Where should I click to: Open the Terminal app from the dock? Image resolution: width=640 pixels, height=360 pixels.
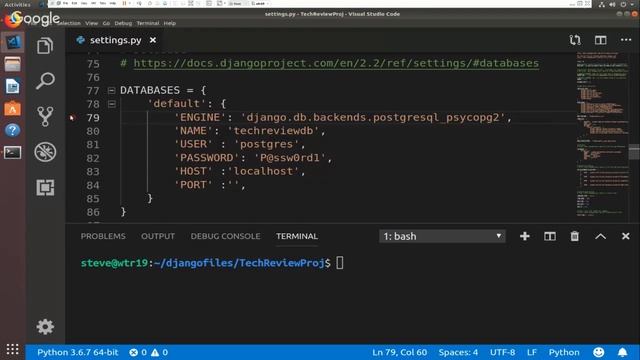pyautogui.click(x=12, y=153)
